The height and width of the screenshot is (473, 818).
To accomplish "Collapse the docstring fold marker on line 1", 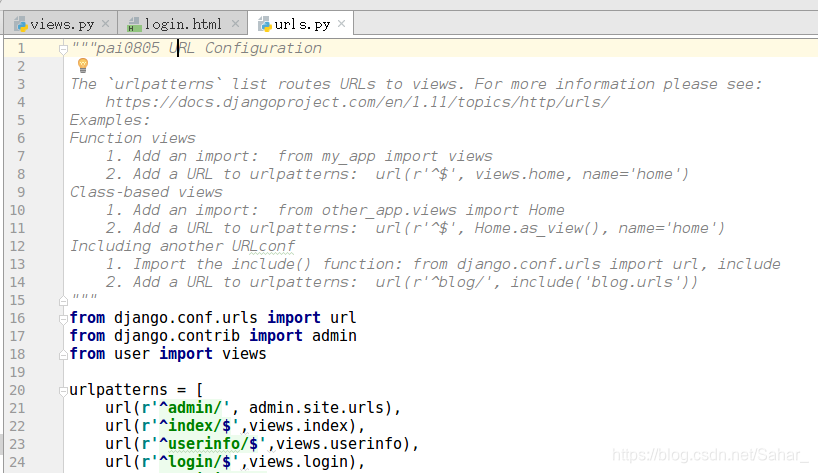I will pos(63,50).
